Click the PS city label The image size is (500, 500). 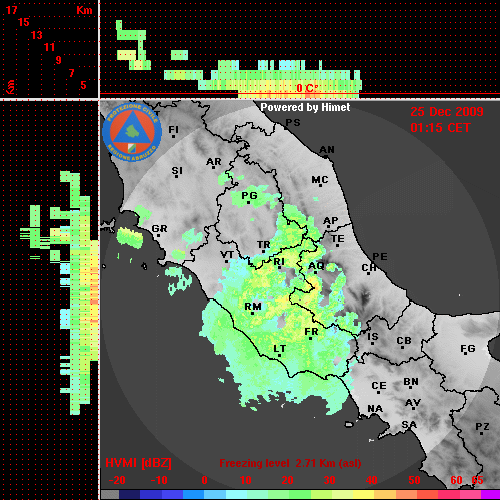[293, 123]
